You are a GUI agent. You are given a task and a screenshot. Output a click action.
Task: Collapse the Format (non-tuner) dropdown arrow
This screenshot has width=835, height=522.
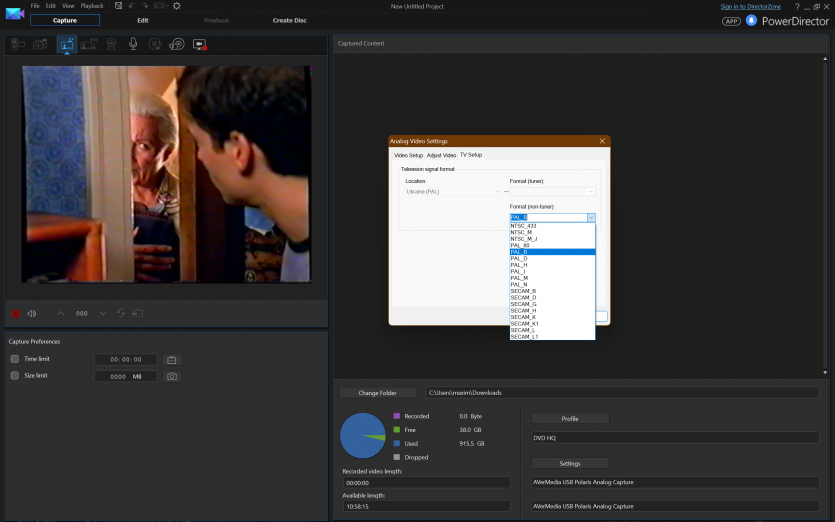591,217
